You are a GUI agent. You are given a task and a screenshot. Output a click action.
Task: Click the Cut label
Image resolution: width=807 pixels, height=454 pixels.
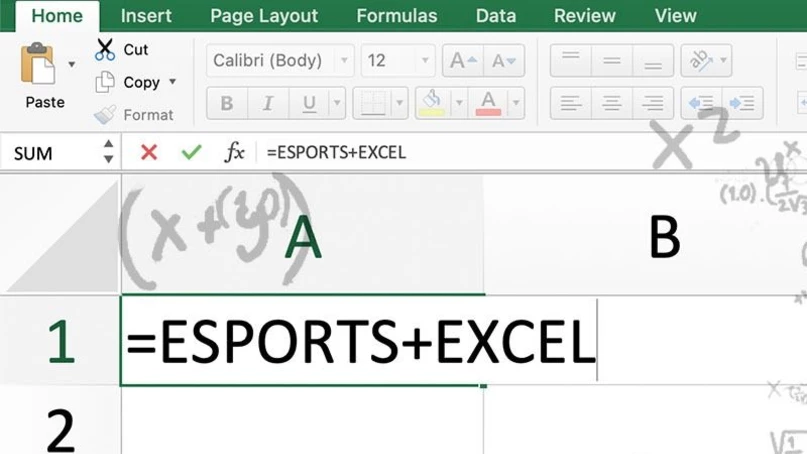136,50
